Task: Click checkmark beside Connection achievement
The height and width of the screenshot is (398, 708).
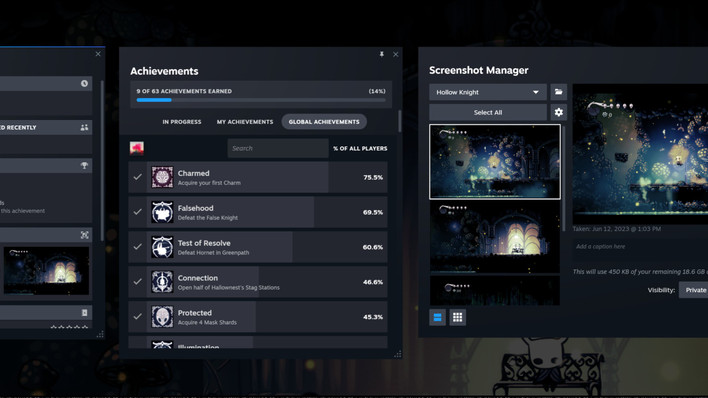Action: [x=138, y=282]
